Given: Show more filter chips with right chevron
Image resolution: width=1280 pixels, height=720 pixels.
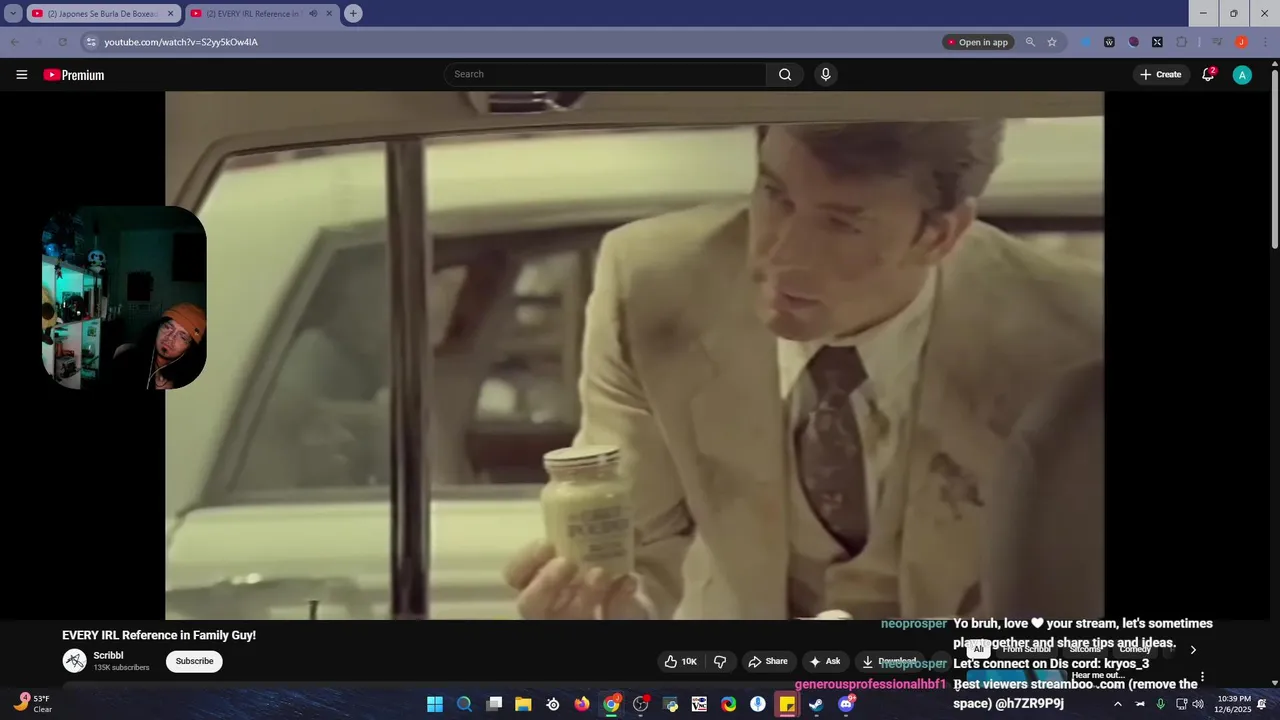Looking at the screenshot, I should [1192, 650].
